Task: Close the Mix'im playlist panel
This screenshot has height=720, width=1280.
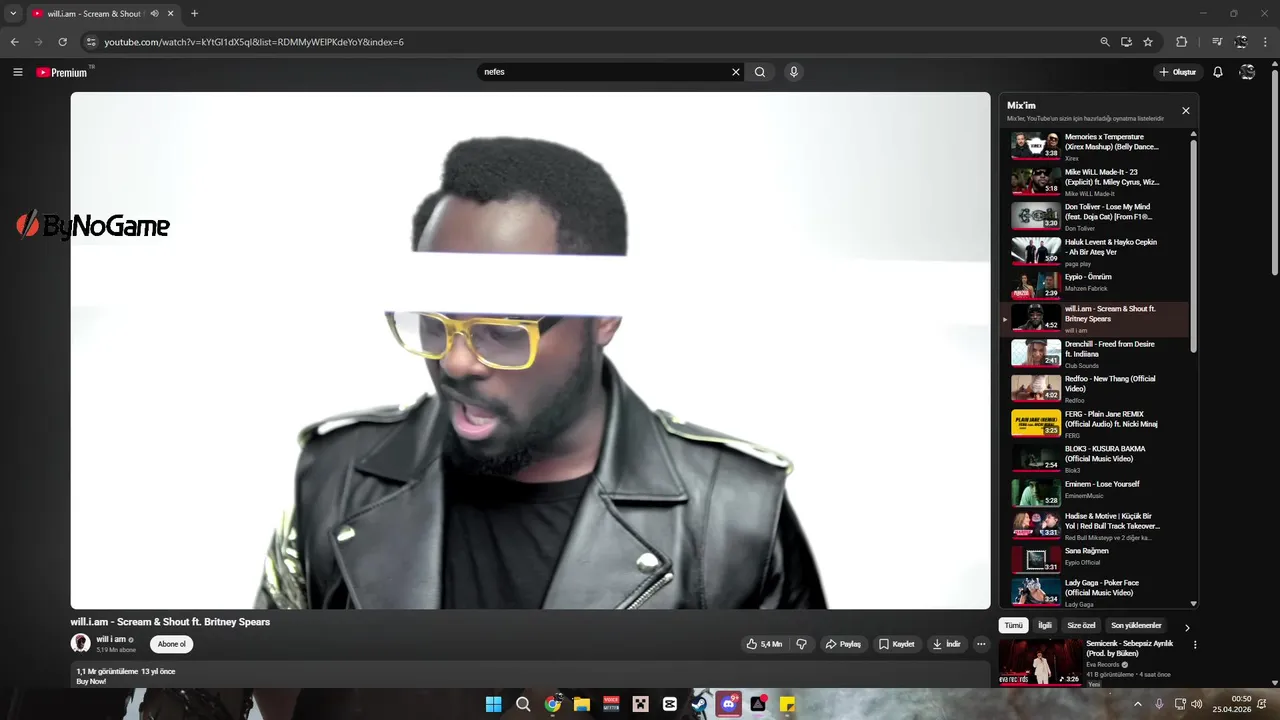Action: pyautogui.click(x=1186, y=111)
